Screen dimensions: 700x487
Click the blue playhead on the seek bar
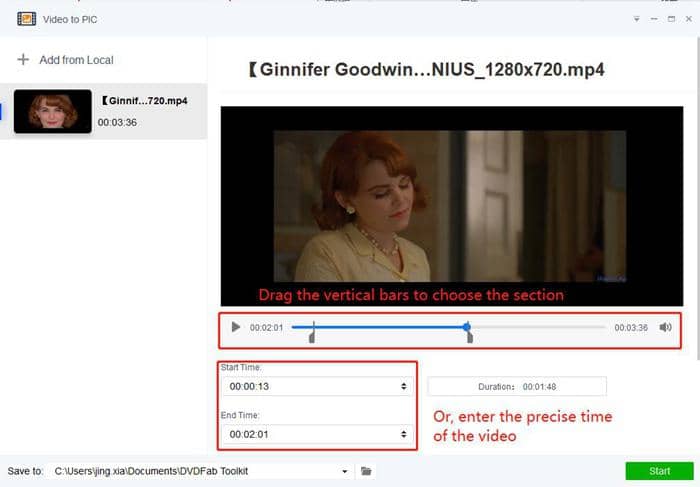pos(467,327)
